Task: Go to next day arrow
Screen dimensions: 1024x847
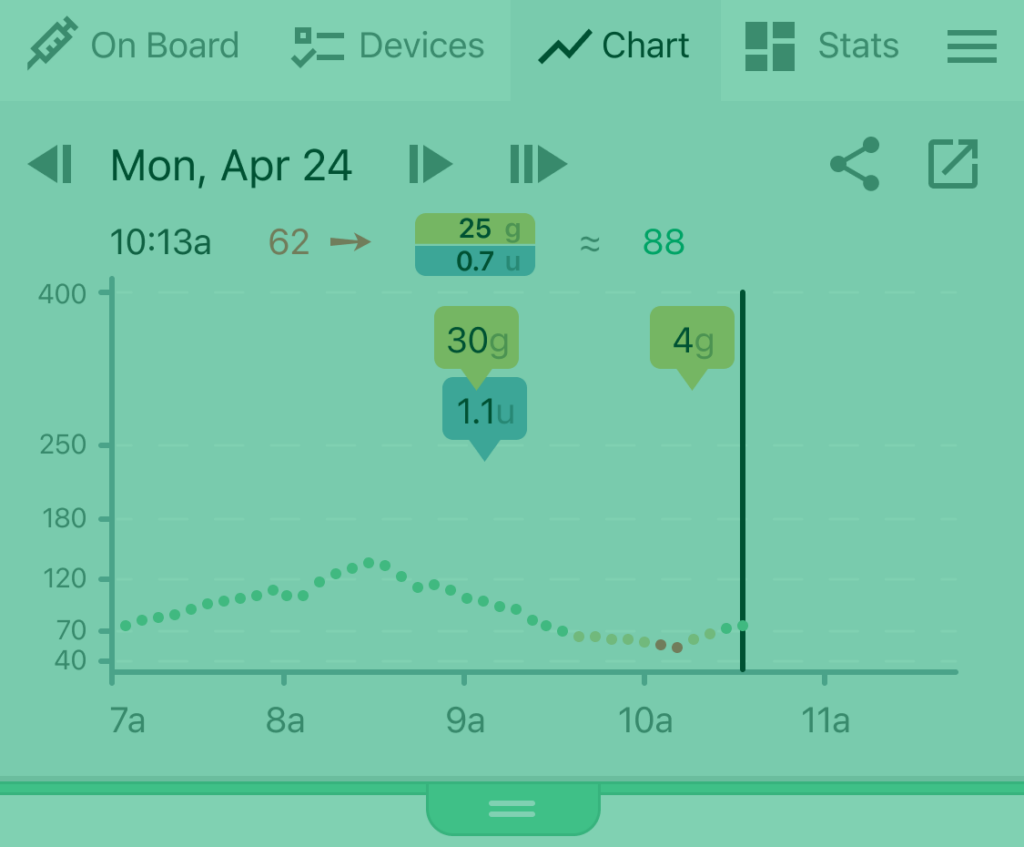Action: click(x=431, y=164)
